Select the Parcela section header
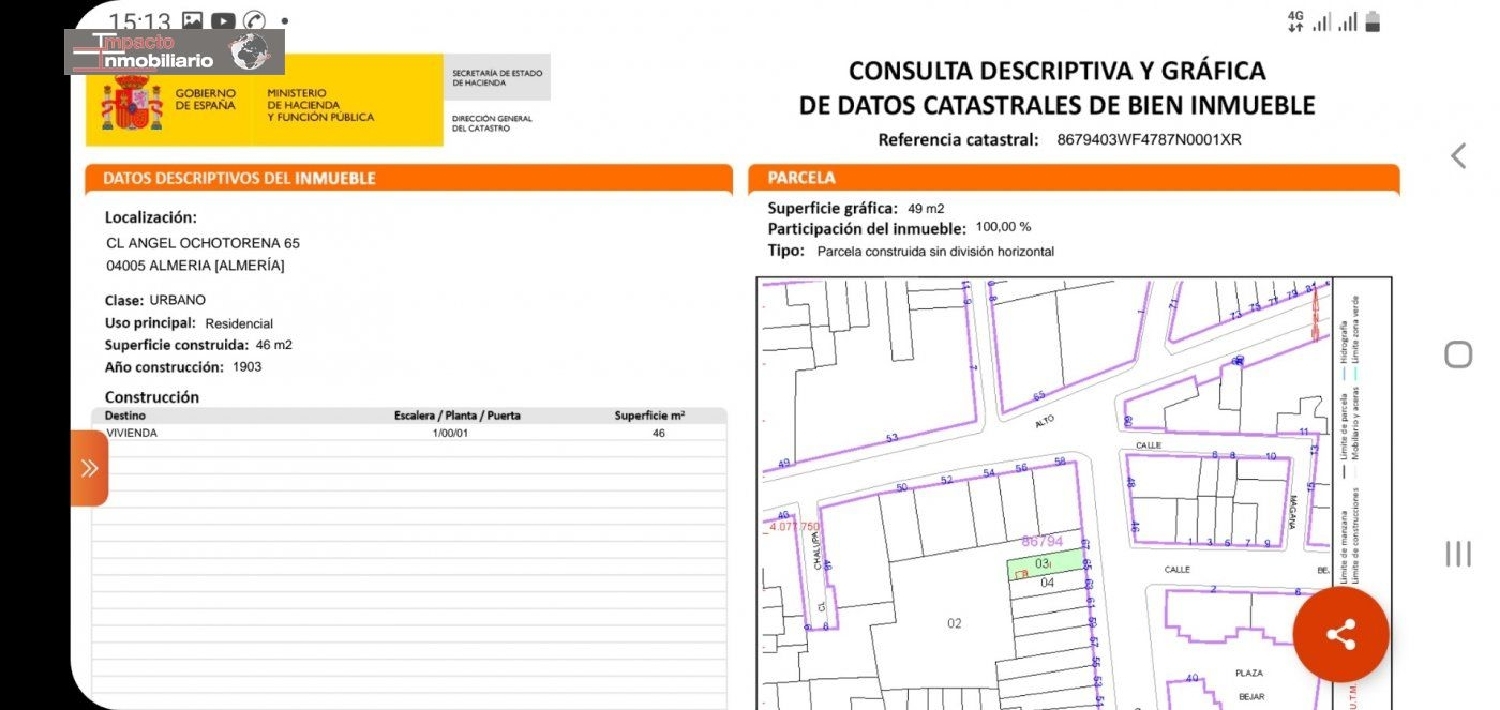 point(1073,178)
